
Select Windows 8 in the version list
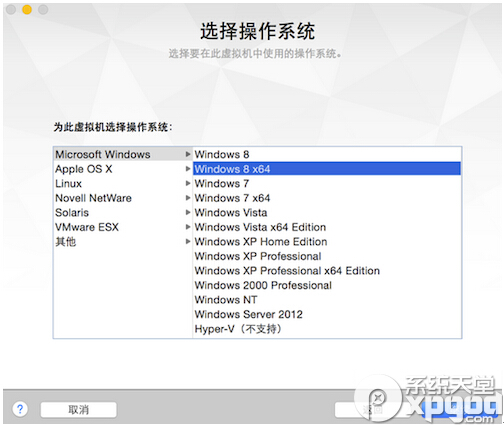point(327,154)
